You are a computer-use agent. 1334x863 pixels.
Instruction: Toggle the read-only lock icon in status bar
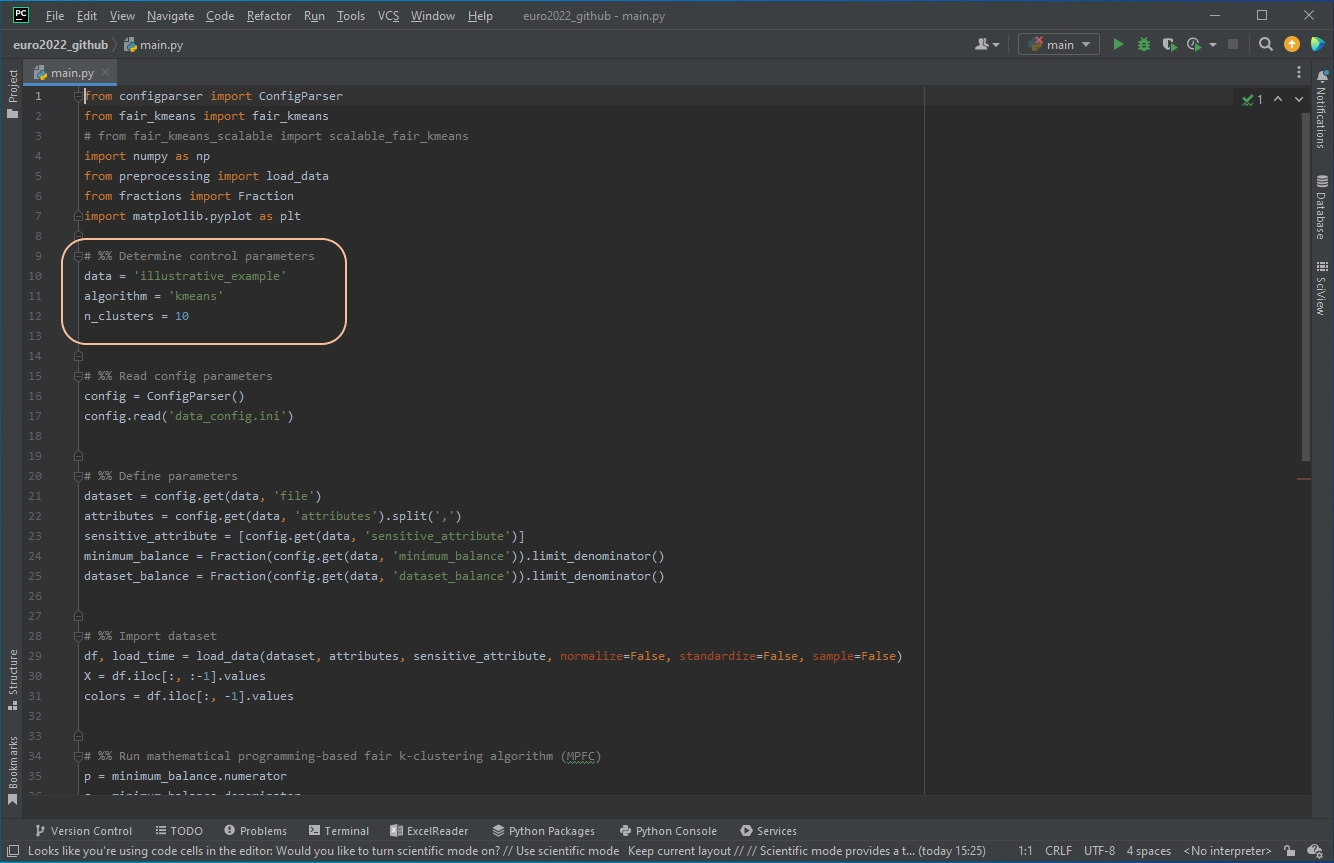[1290, 851]
